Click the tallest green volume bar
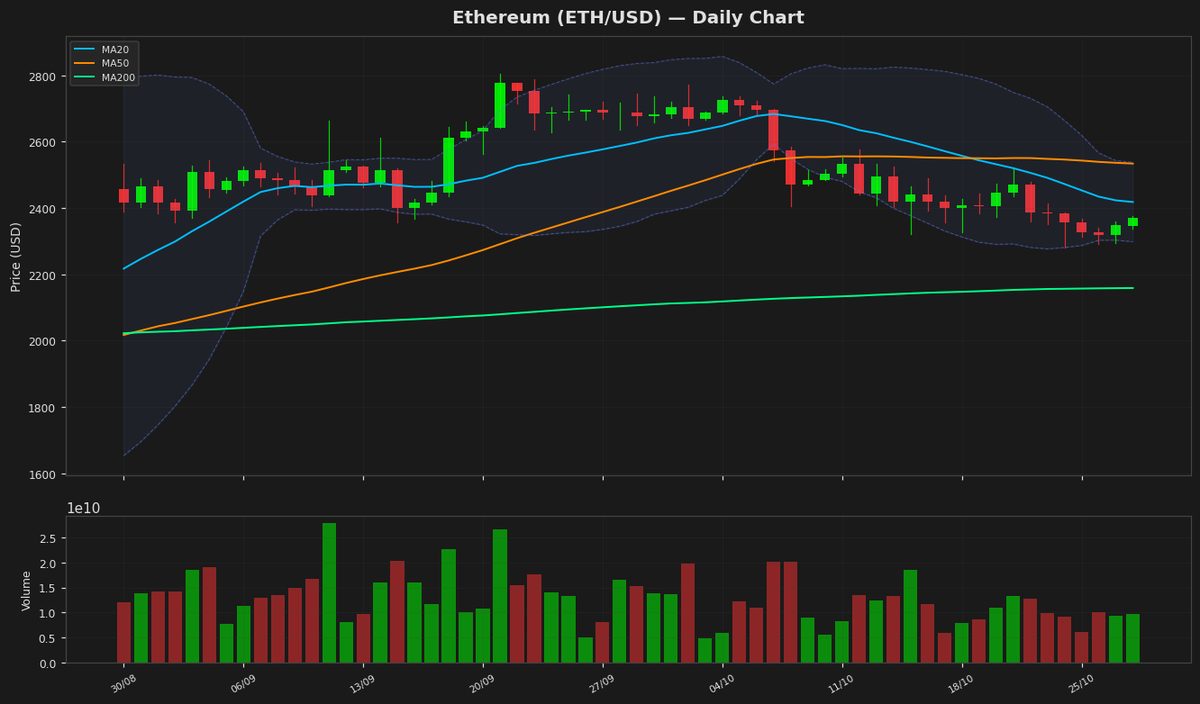Screen dimensions: 1200x704 coord(329,593)
